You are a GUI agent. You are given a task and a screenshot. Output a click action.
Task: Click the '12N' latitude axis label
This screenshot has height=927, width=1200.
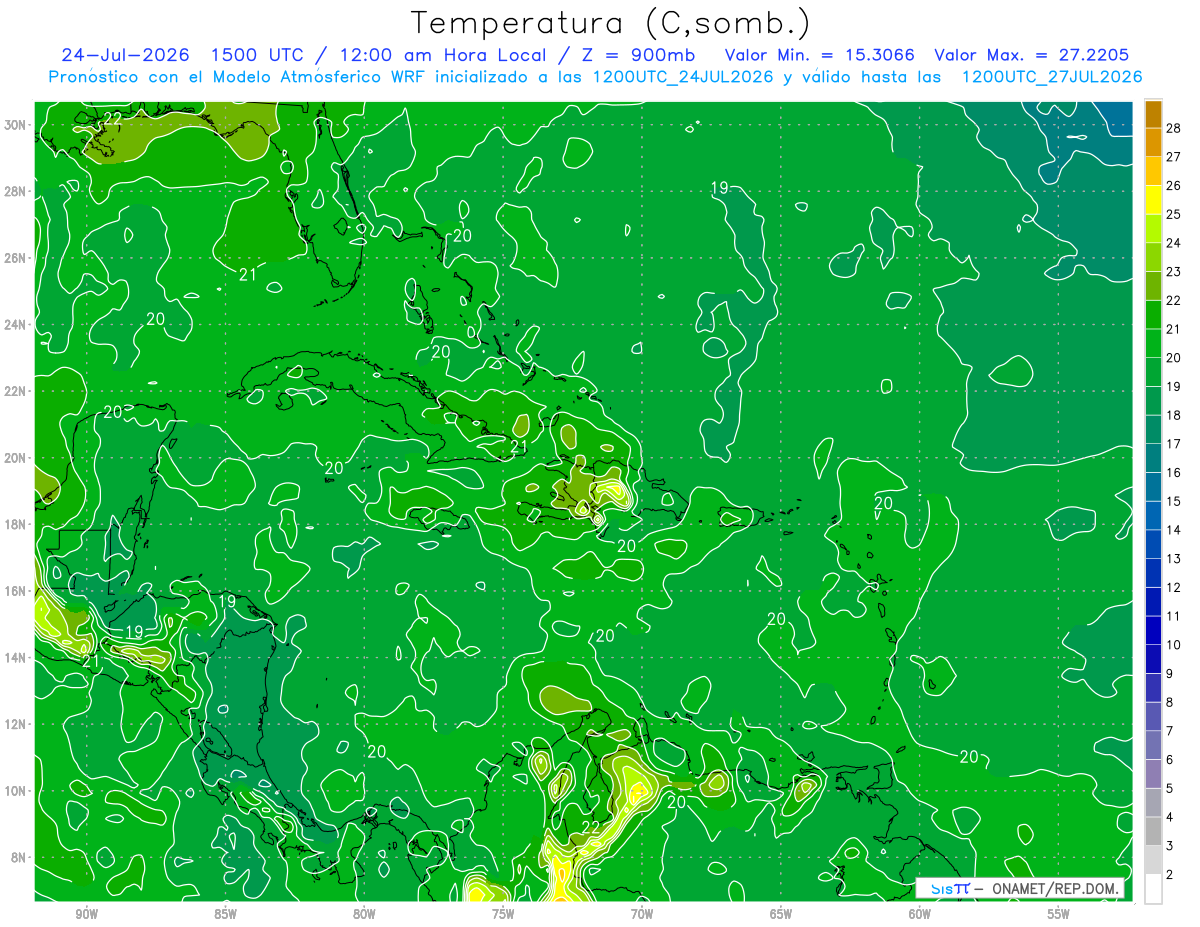(17, 724)
